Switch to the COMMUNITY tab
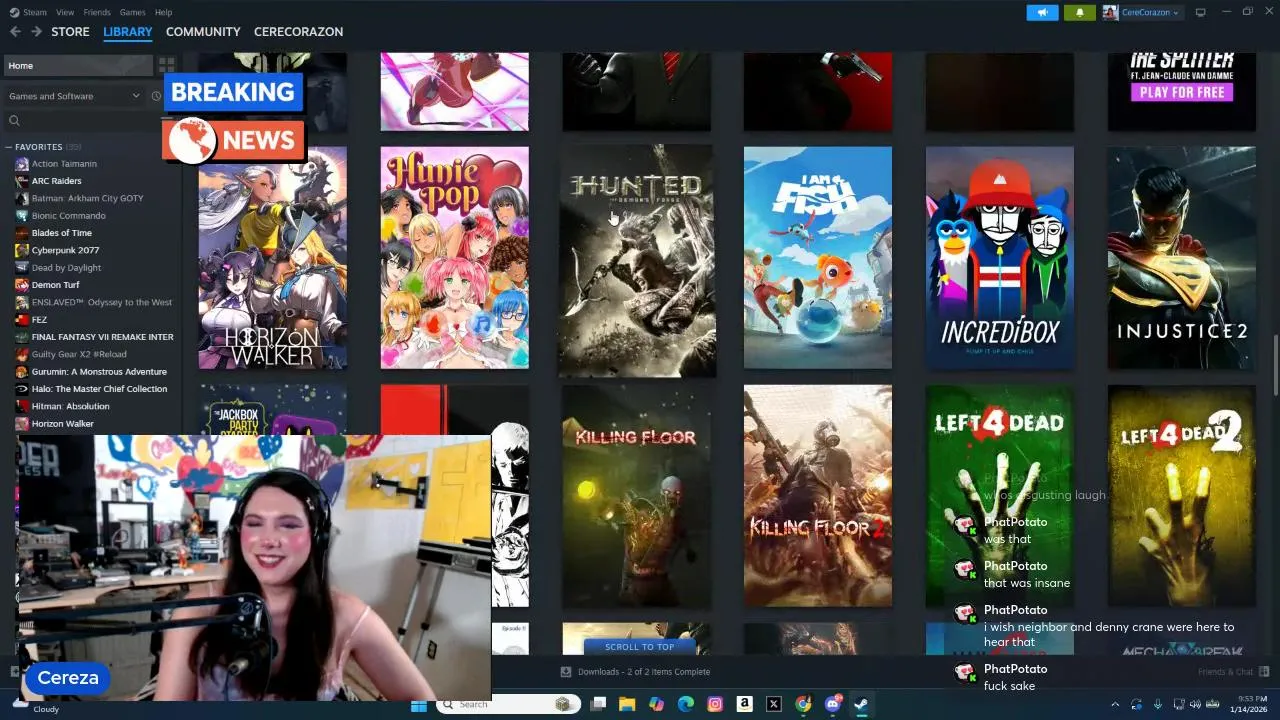 click(203, 32)
